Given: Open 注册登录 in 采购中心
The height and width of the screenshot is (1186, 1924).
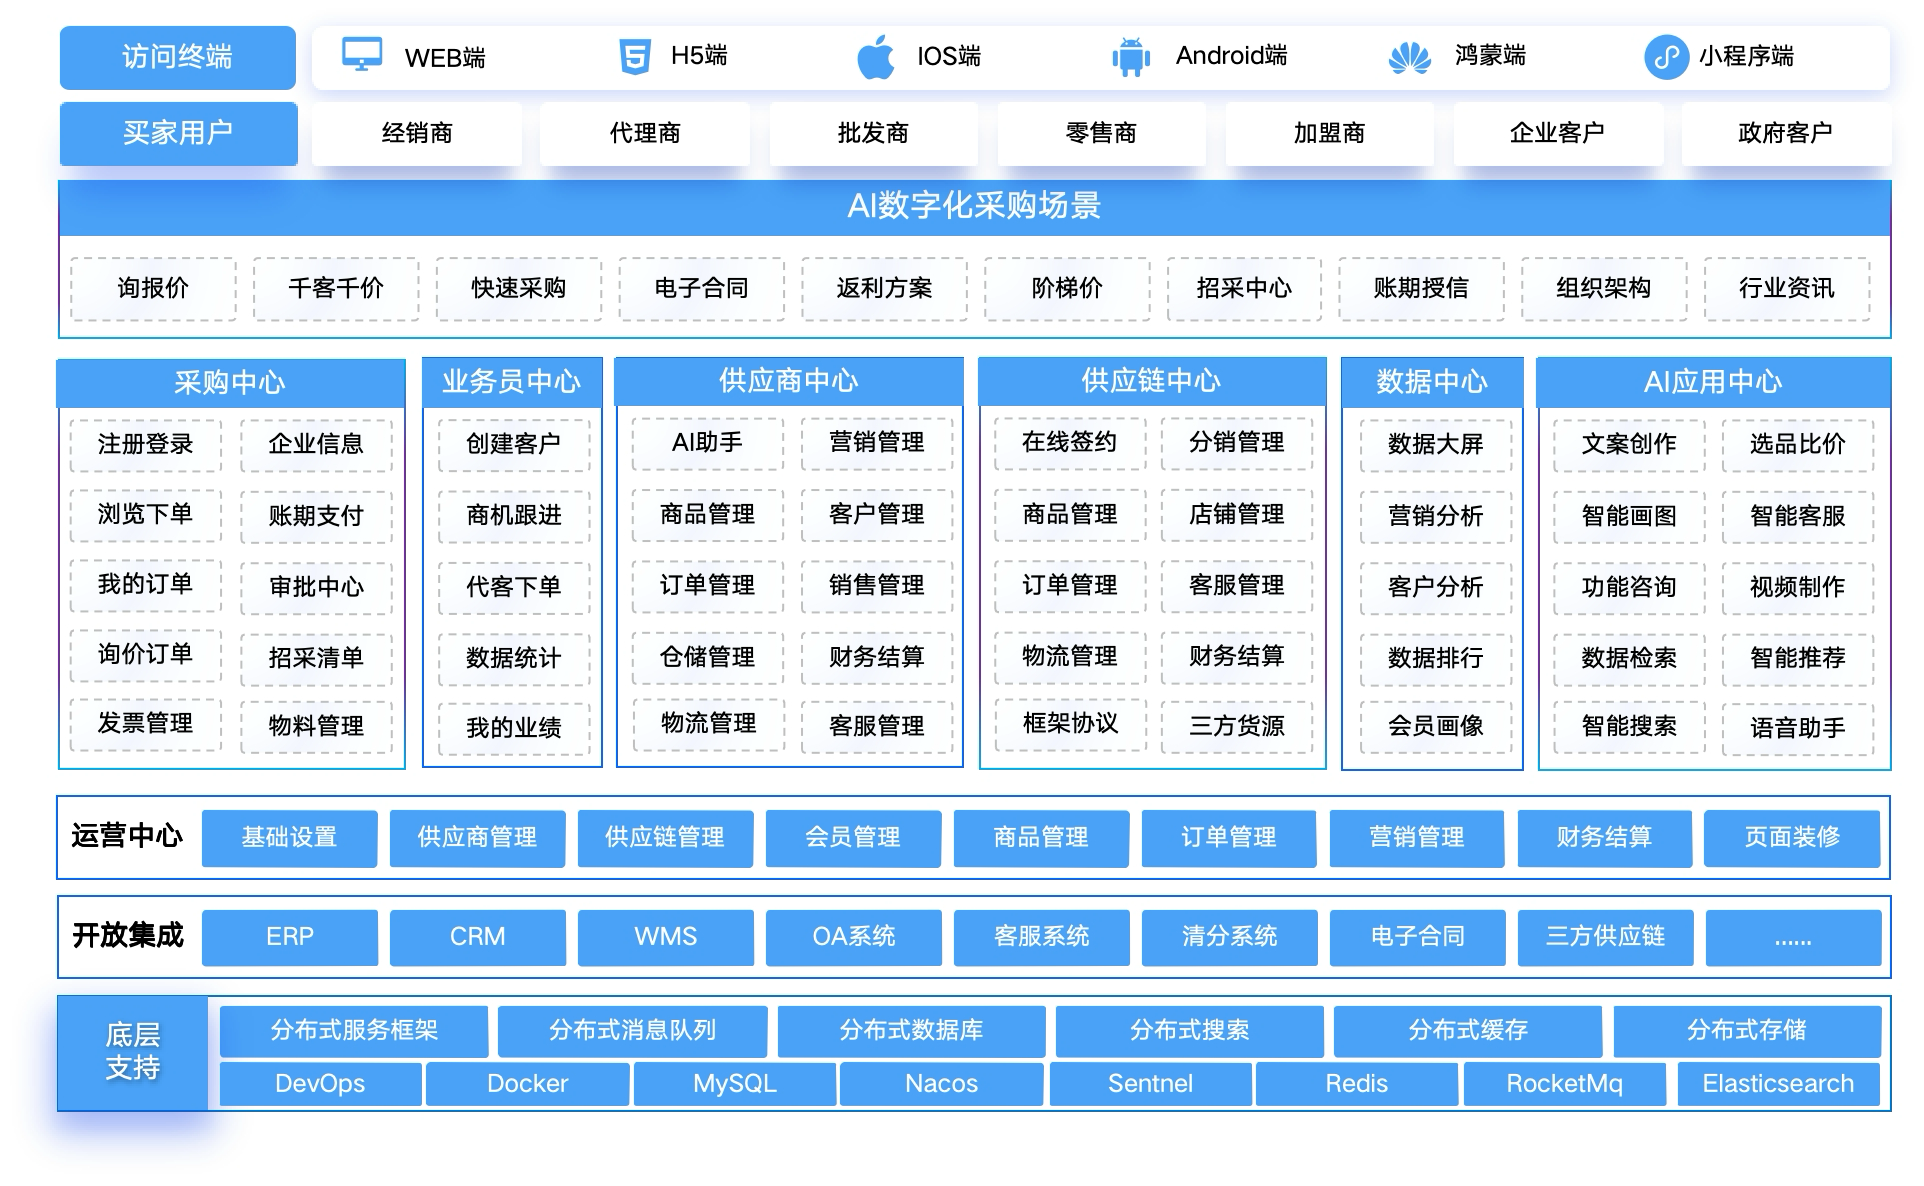Looking at the screenshot, I should [146, 444].
